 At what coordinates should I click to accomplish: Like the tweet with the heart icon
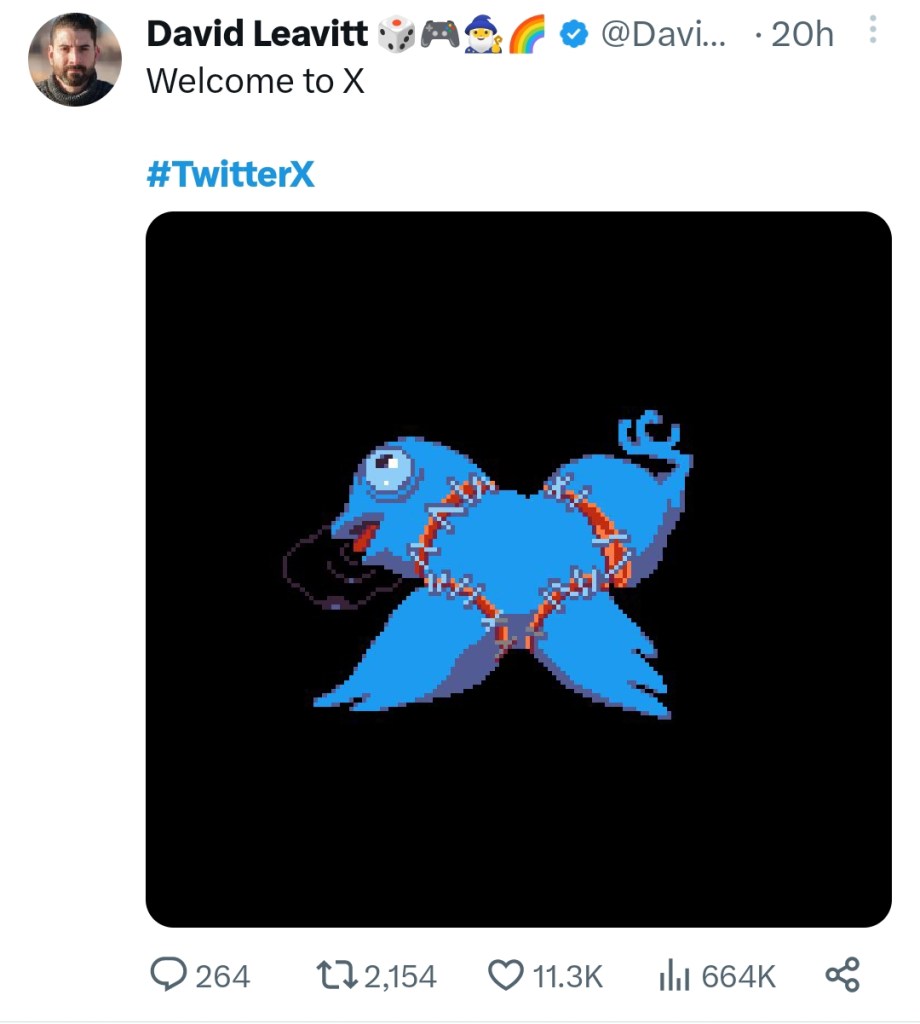[505, 974]
